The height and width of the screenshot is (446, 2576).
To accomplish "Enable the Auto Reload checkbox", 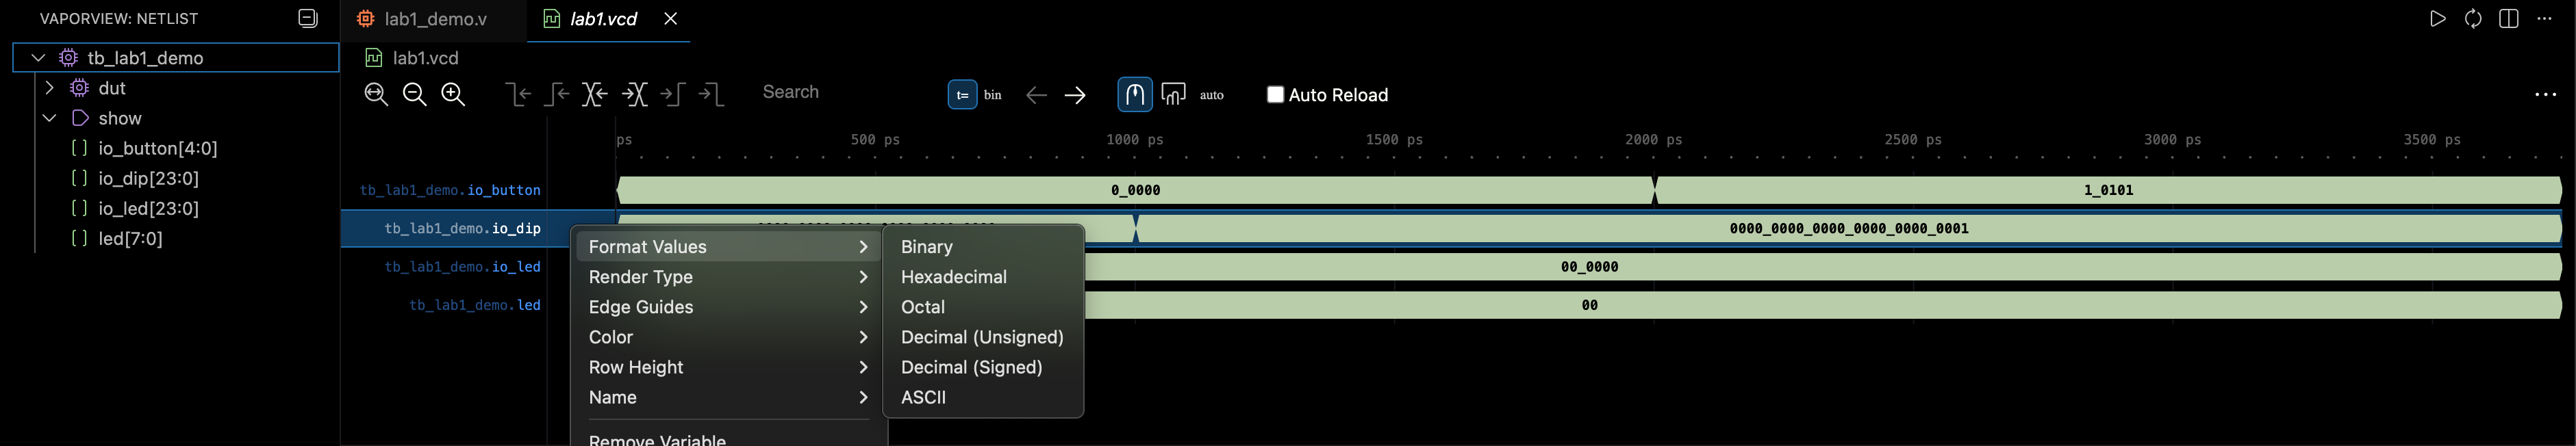I will (x=1275, y=95).
